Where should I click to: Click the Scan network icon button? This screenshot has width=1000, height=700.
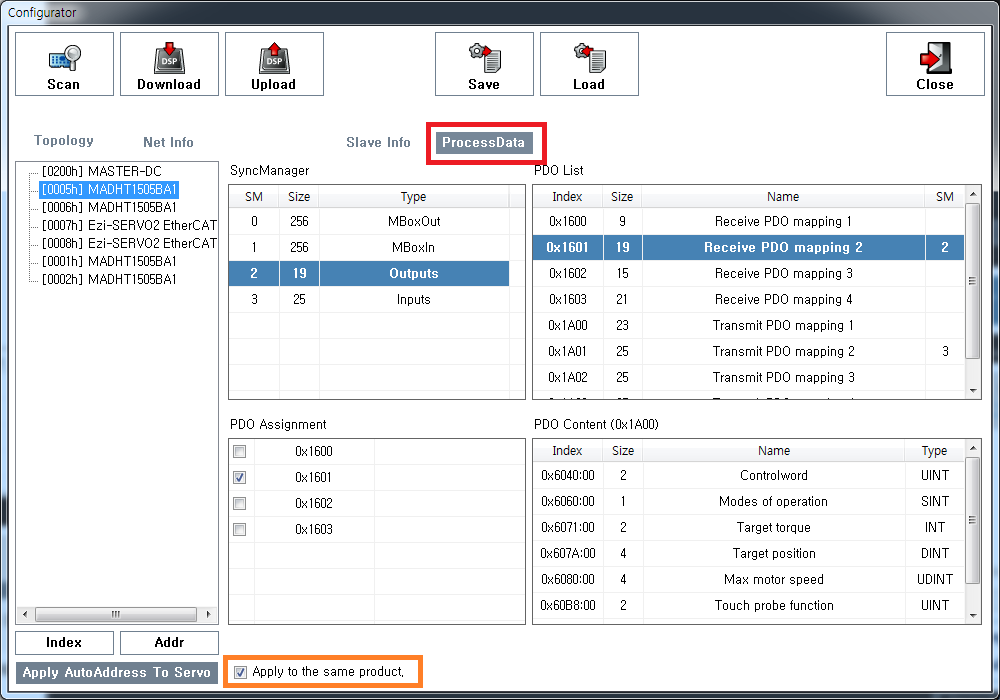64,64
